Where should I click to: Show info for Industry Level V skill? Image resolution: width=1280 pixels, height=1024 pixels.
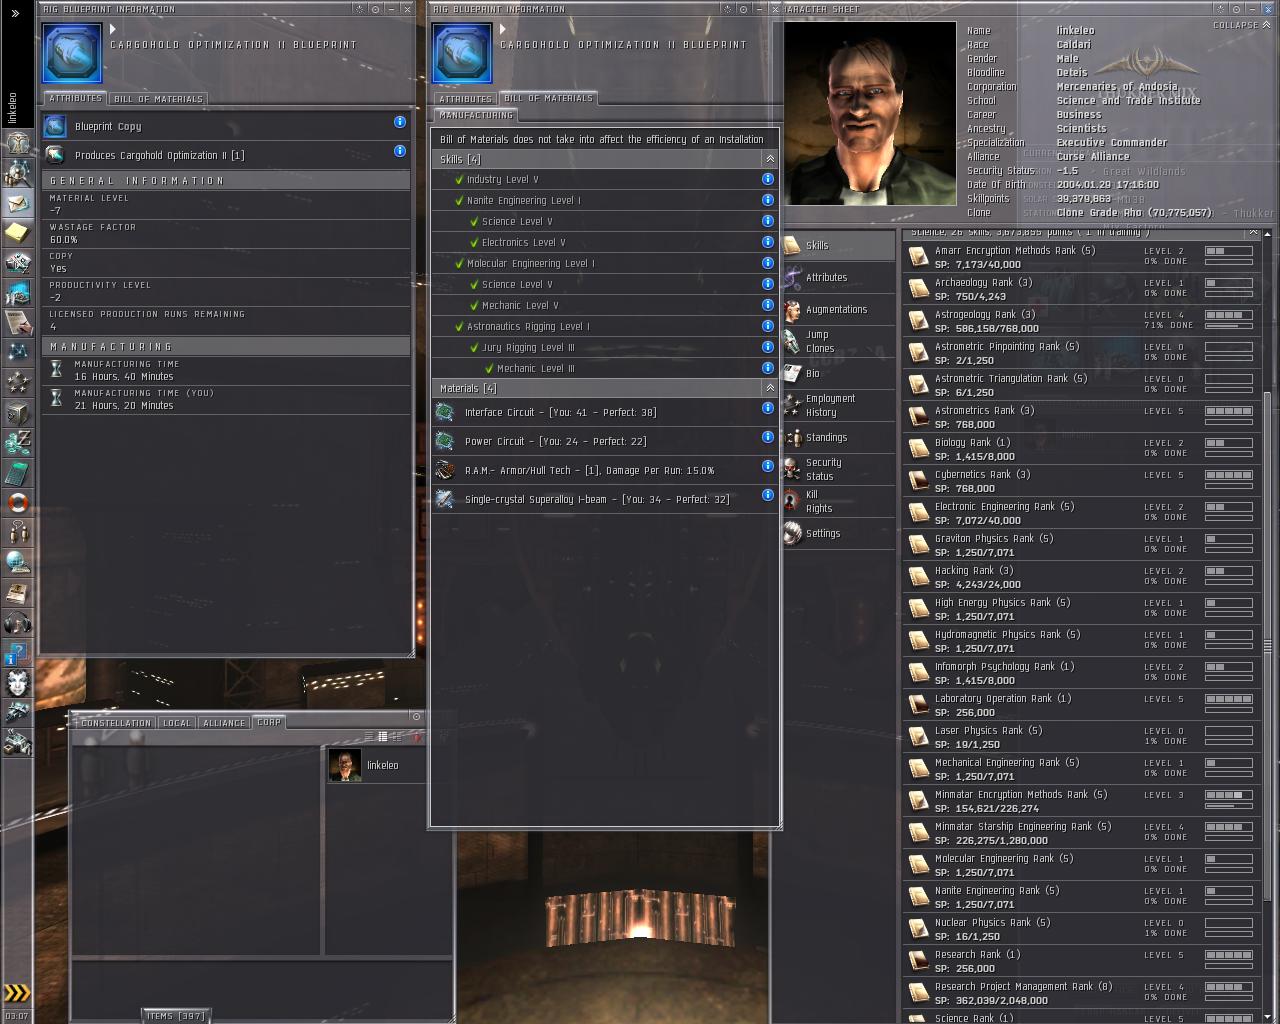[768, 179]
